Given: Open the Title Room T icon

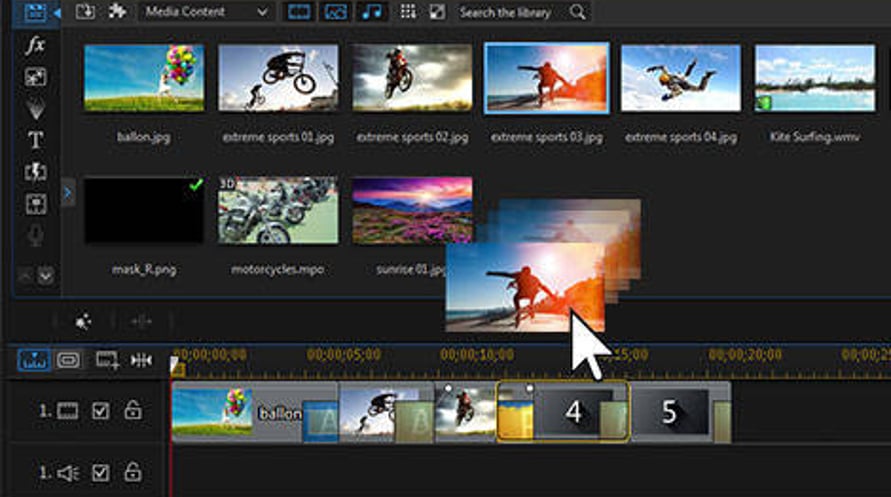Looking at the screenshot, I should click(35, 140).
